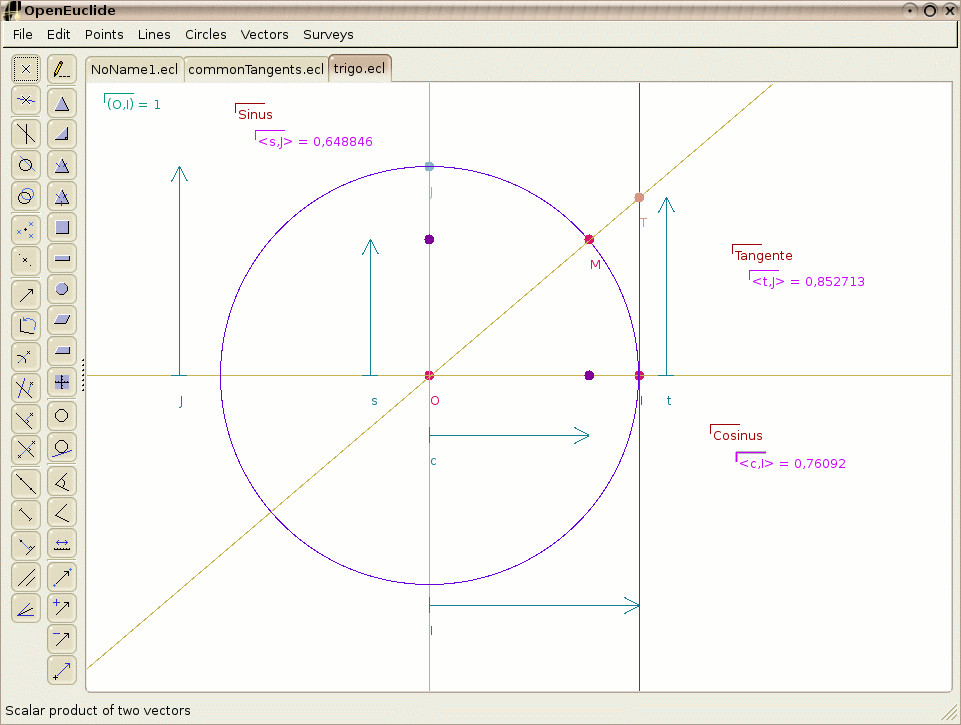Select the vector from two points tool

(62, 576)
